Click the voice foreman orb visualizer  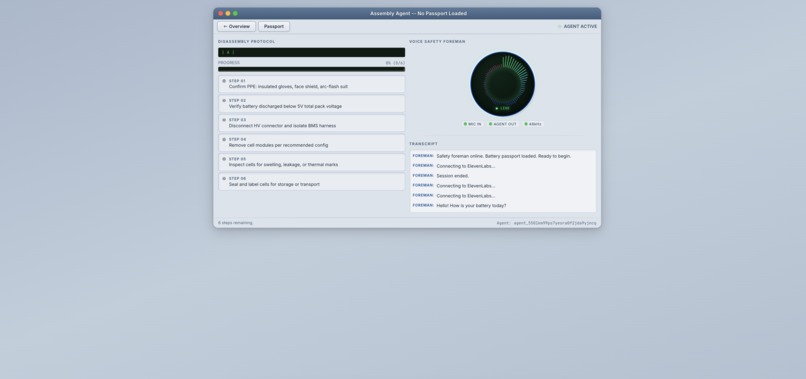click(x=502, y=84)
